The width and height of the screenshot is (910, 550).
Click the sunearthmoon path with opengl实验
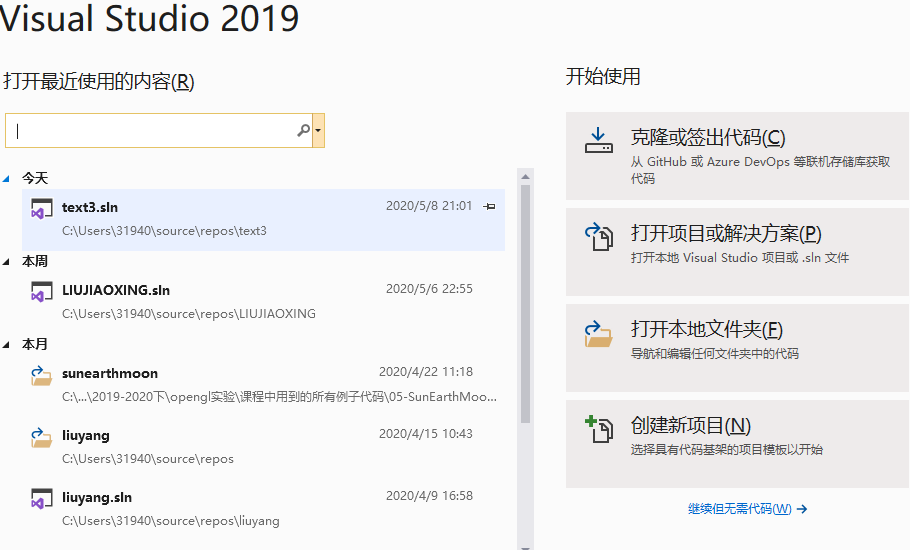click(279, 397)
